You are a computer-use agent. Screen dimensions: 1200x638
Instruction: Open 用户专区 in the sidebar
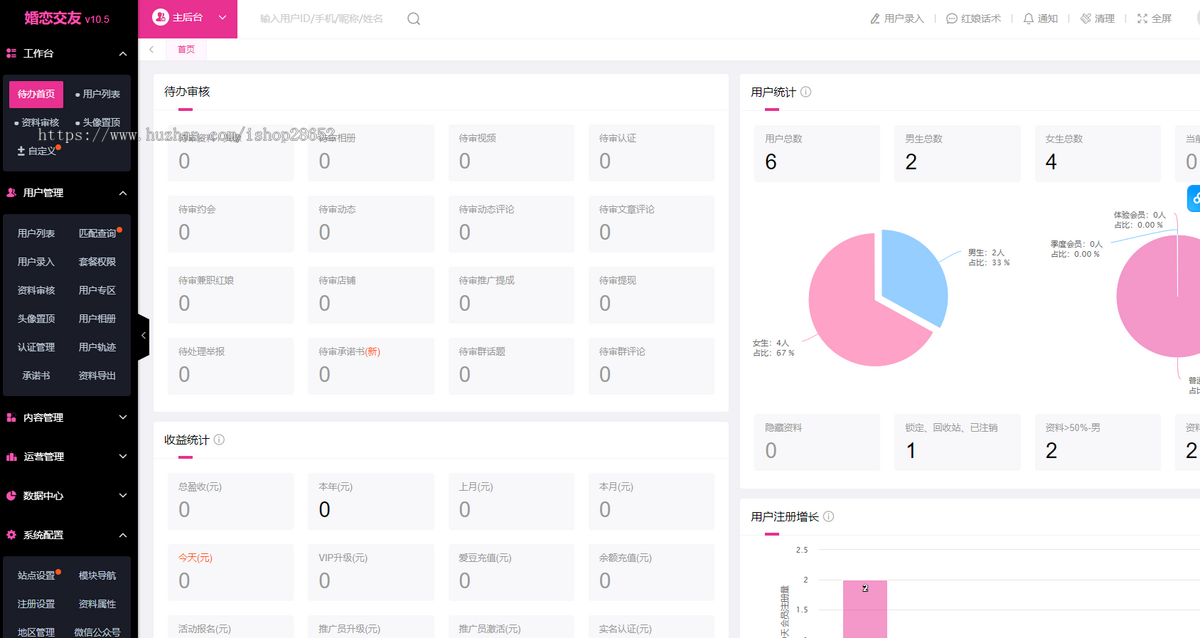coord(97,291)
